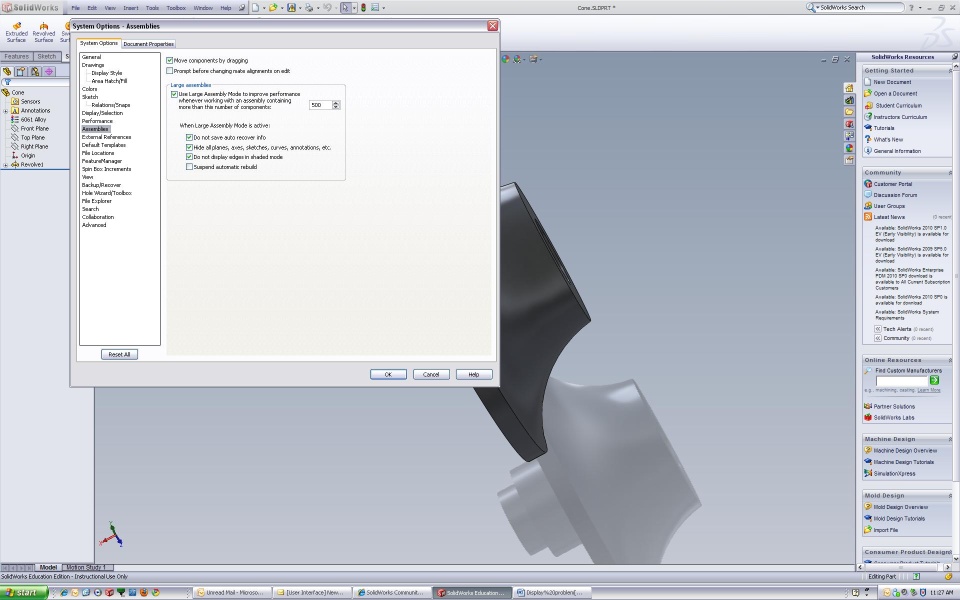Viewport: 960px width, 600px height.
Task: Click the Save toolbar icon
Action: (x=291, y=8)
